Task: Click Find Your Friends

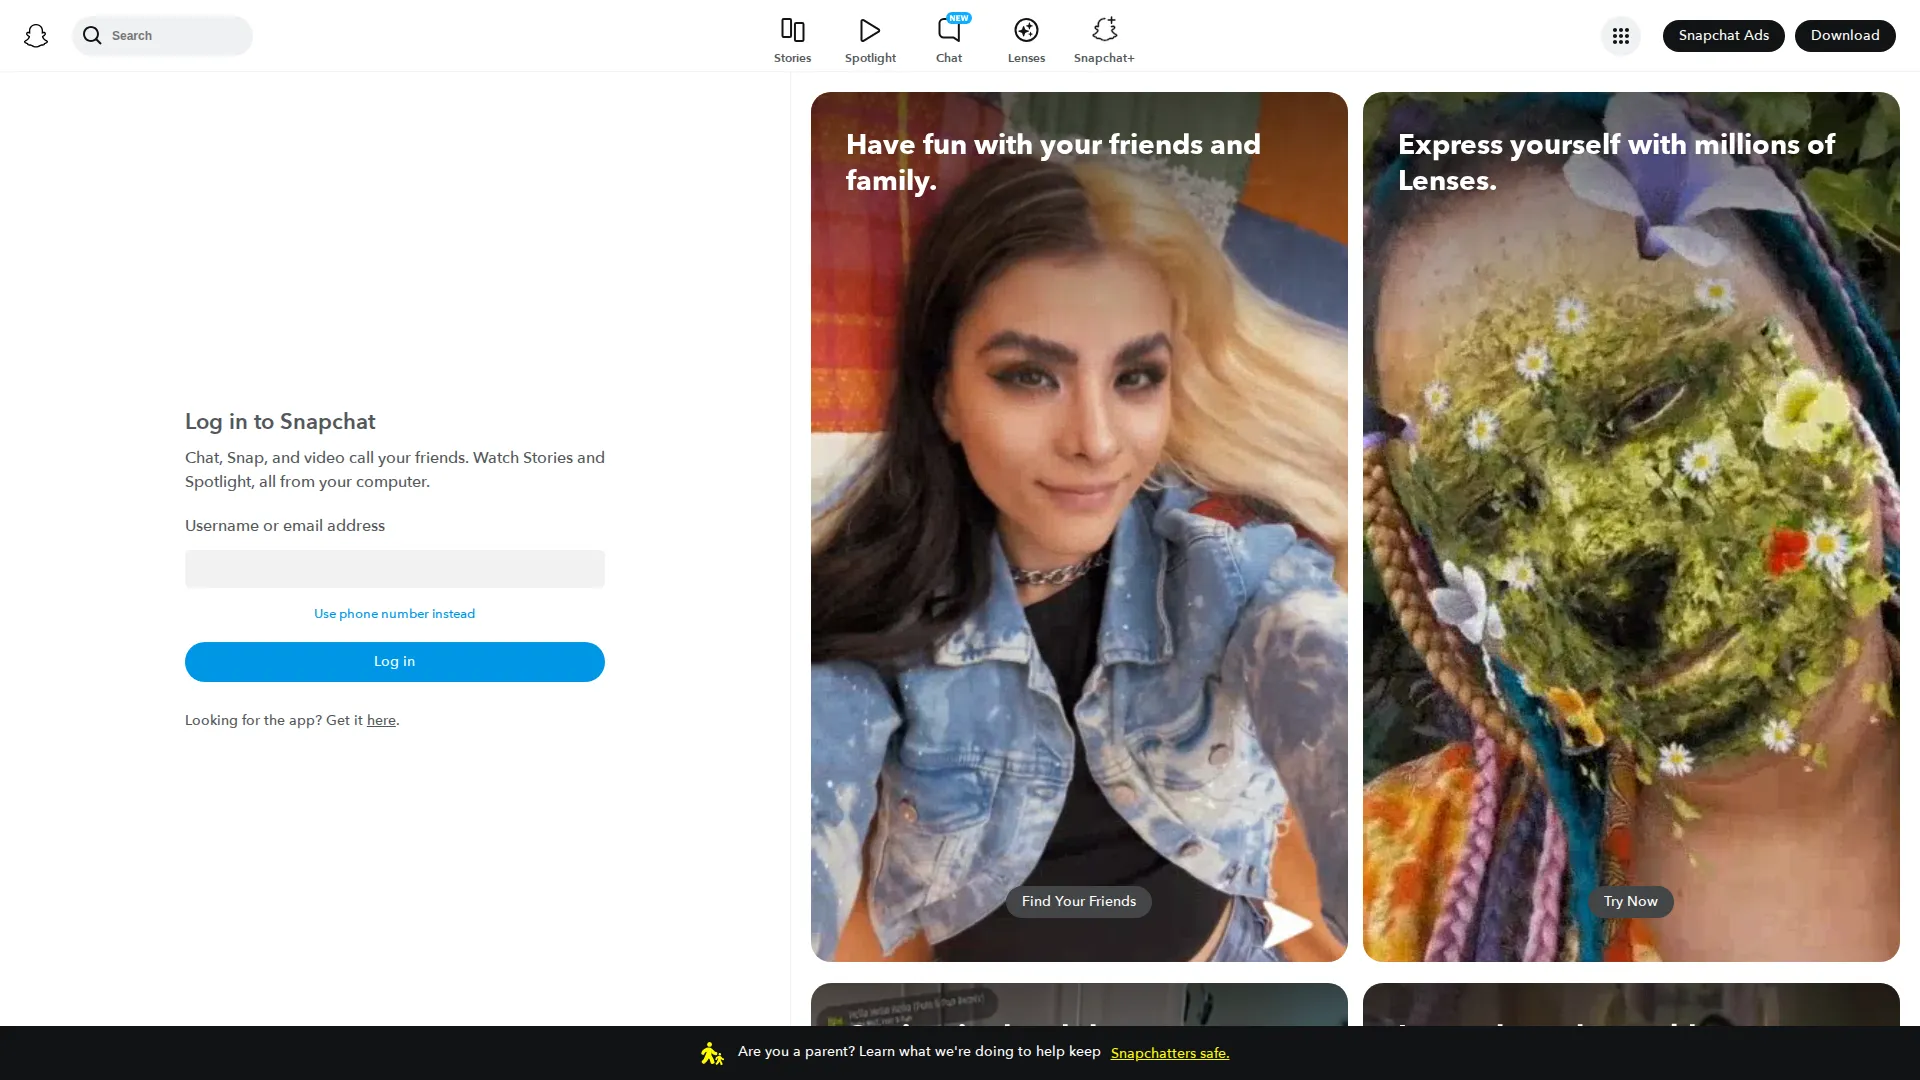Action: pos(1078,901)
